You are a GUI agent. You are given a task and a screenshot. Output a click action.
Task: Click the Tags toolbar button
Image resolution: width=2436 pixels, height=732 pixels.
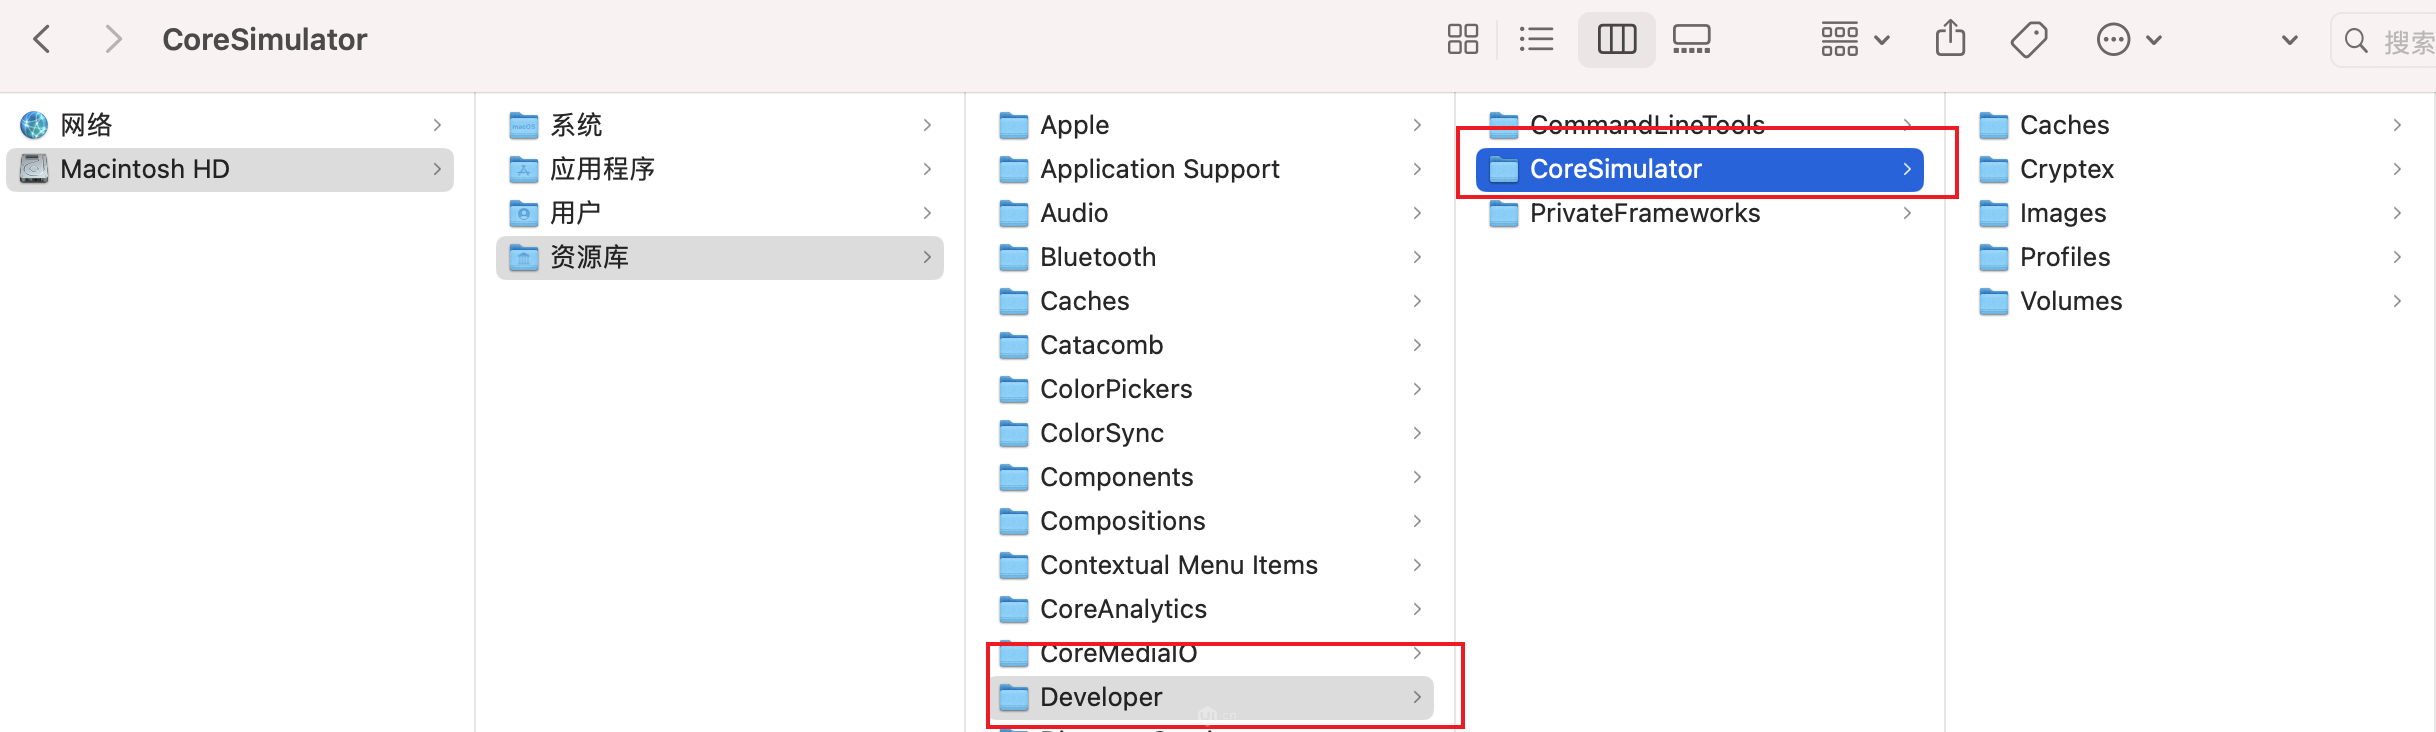coord(2029,40)
